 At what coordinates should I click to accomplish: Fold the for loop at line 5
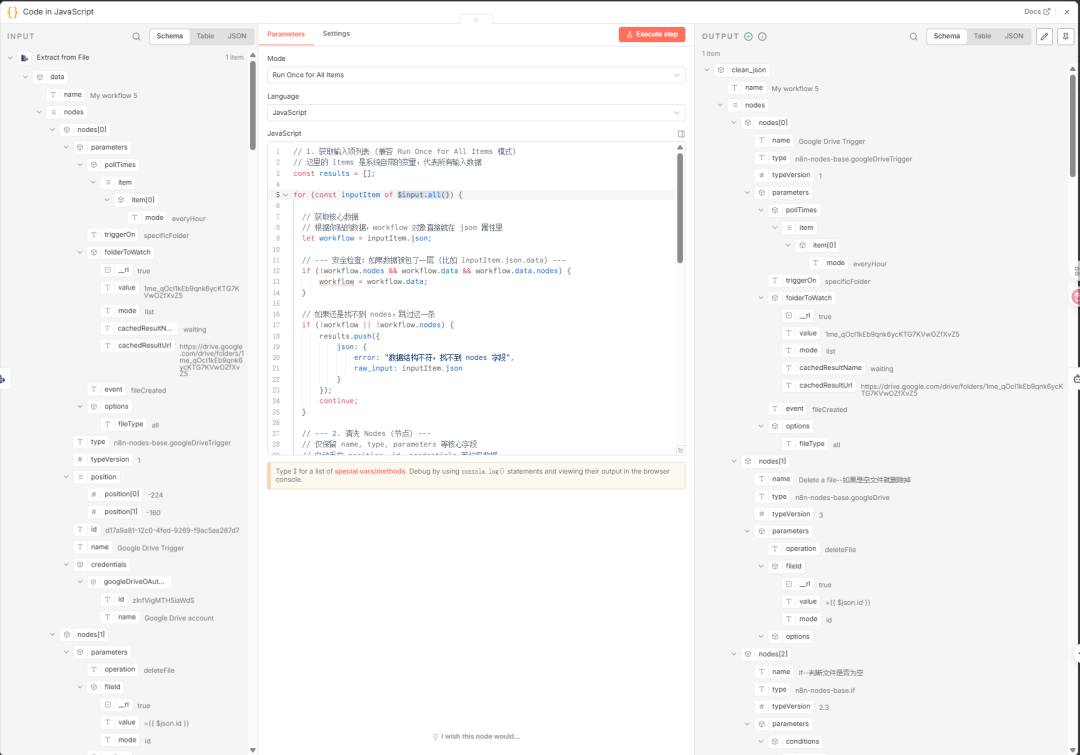pos(286,195)
